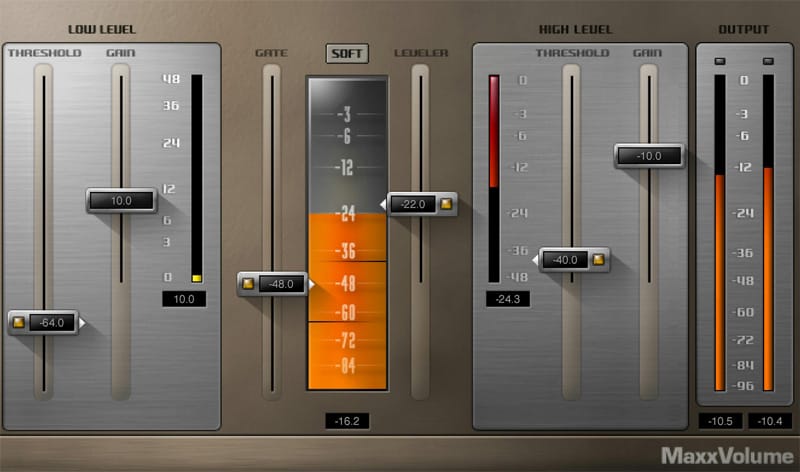The height and width of the screenshot is (472, 800).
Task: Click the low level gain meter bar
Action: coord(197,179)
